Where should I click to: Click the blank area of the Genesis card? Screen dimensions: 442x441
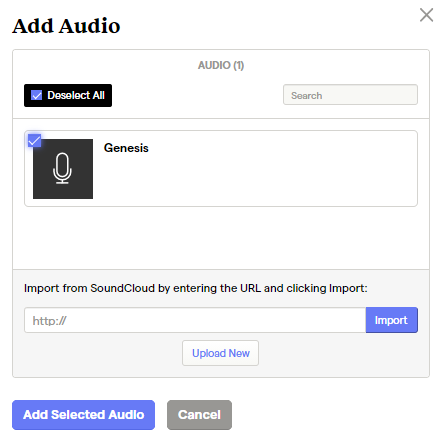(x=267, y=177)
